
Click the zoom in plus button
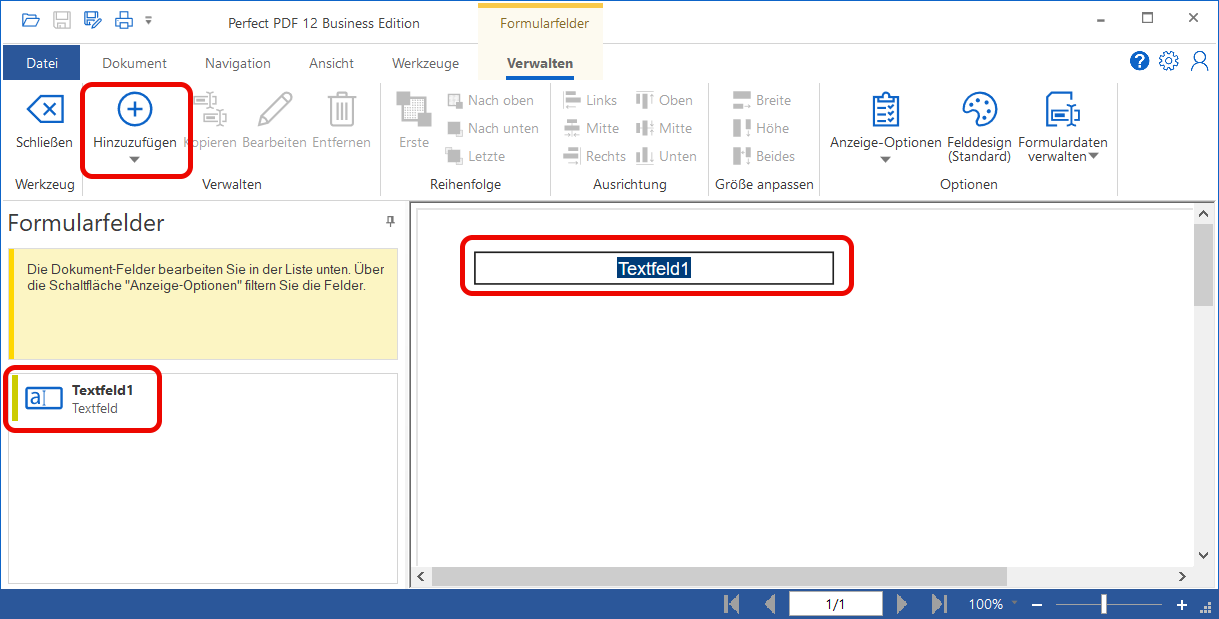click(x=1182, y=604)
